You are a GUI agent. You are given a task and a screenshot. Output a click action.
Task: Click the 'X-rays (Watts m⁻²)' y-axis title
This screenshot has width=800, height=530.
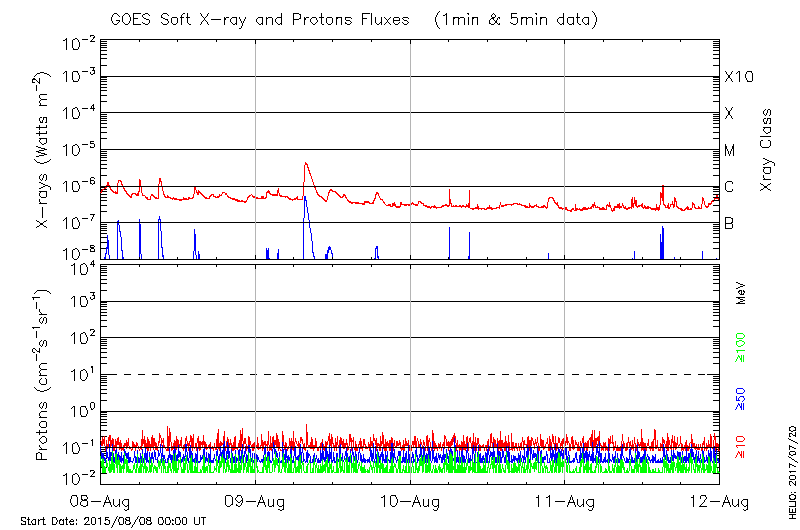(44, 150)
